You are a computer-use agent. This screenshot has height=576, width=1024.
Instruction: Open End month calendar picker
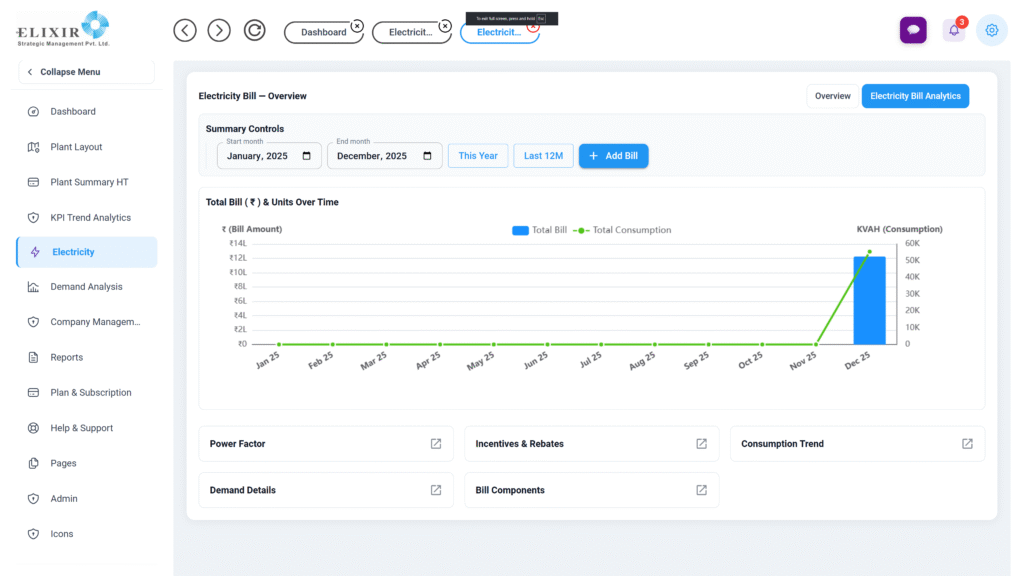pos(428,156)
